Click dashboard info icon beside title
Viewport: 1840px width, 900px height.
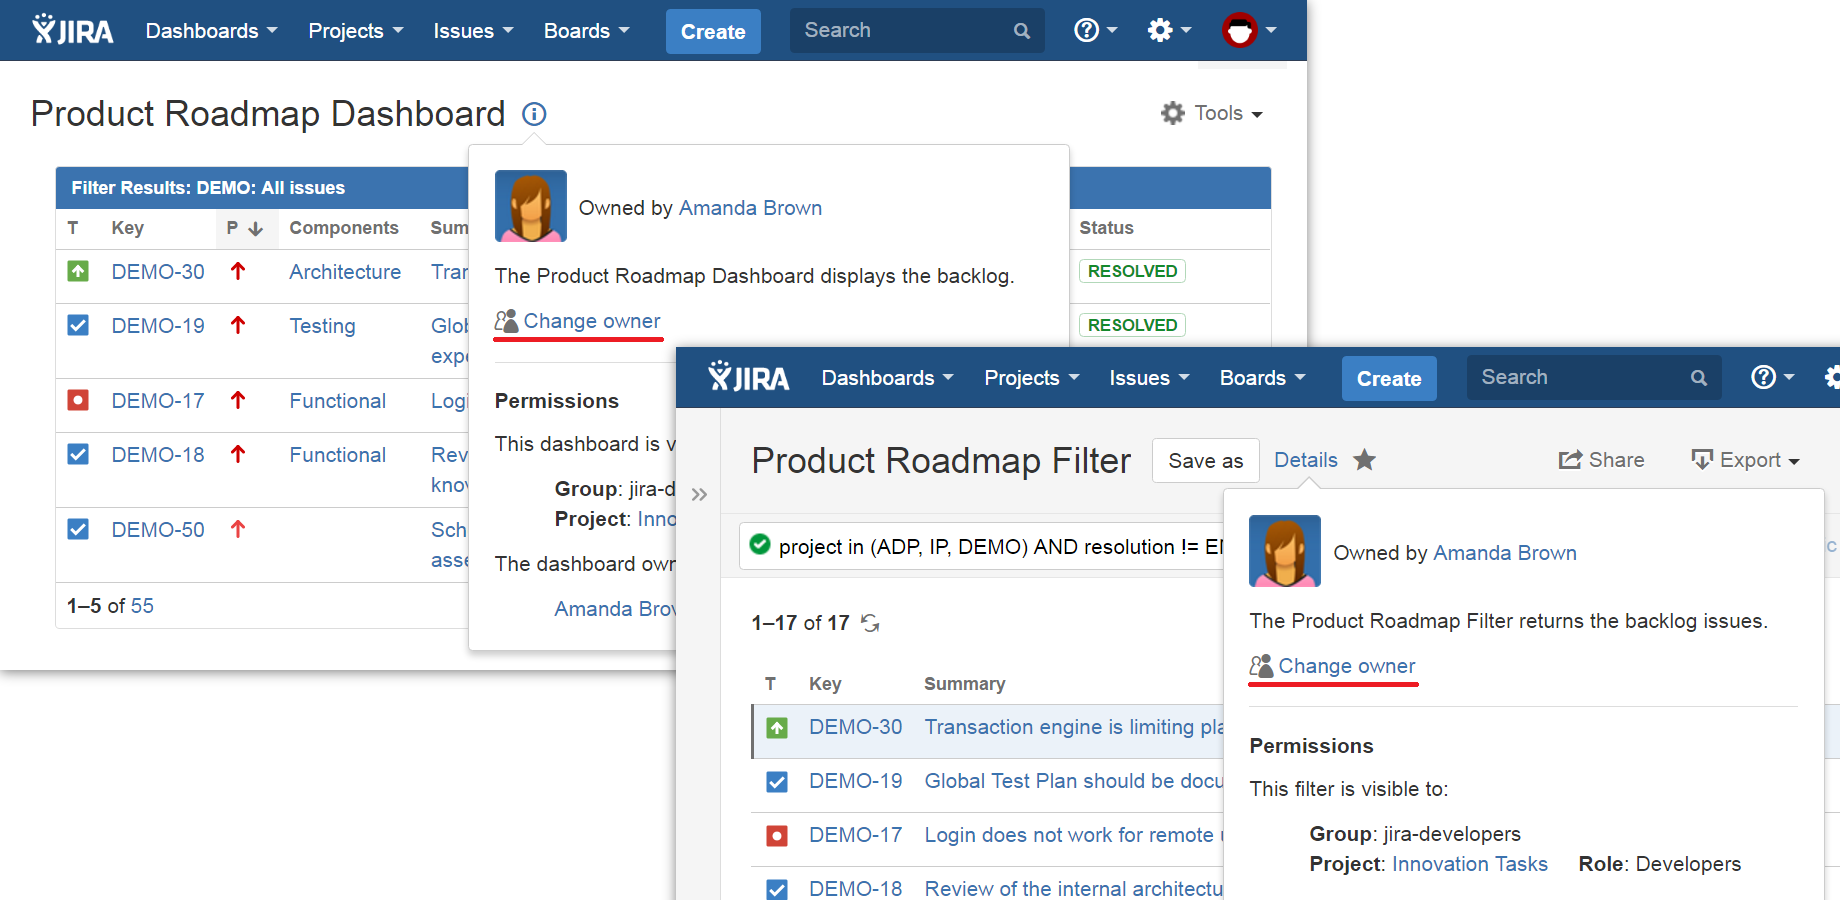pos(534,114)
